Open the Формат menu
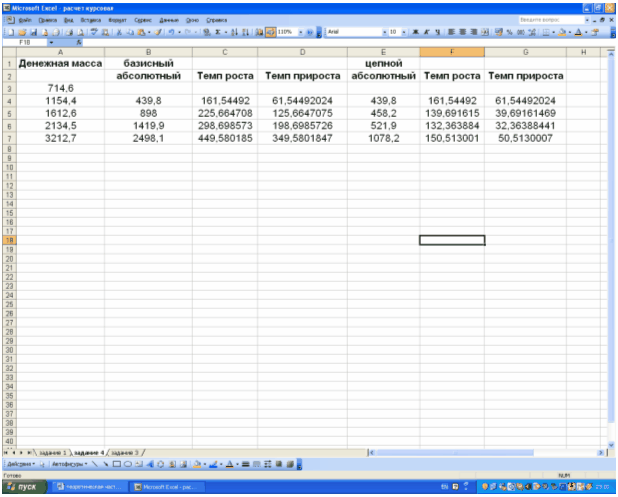The width and height of the screenshot is (618, 497). tap(117, 20)
